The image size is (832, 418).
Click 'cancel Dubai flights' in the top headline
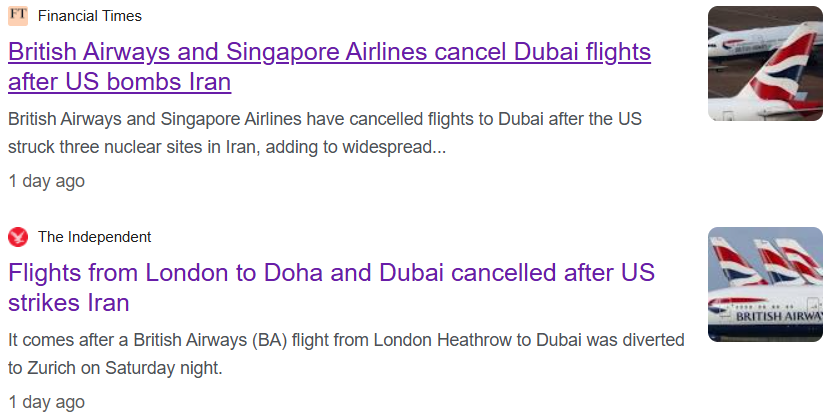542,52
